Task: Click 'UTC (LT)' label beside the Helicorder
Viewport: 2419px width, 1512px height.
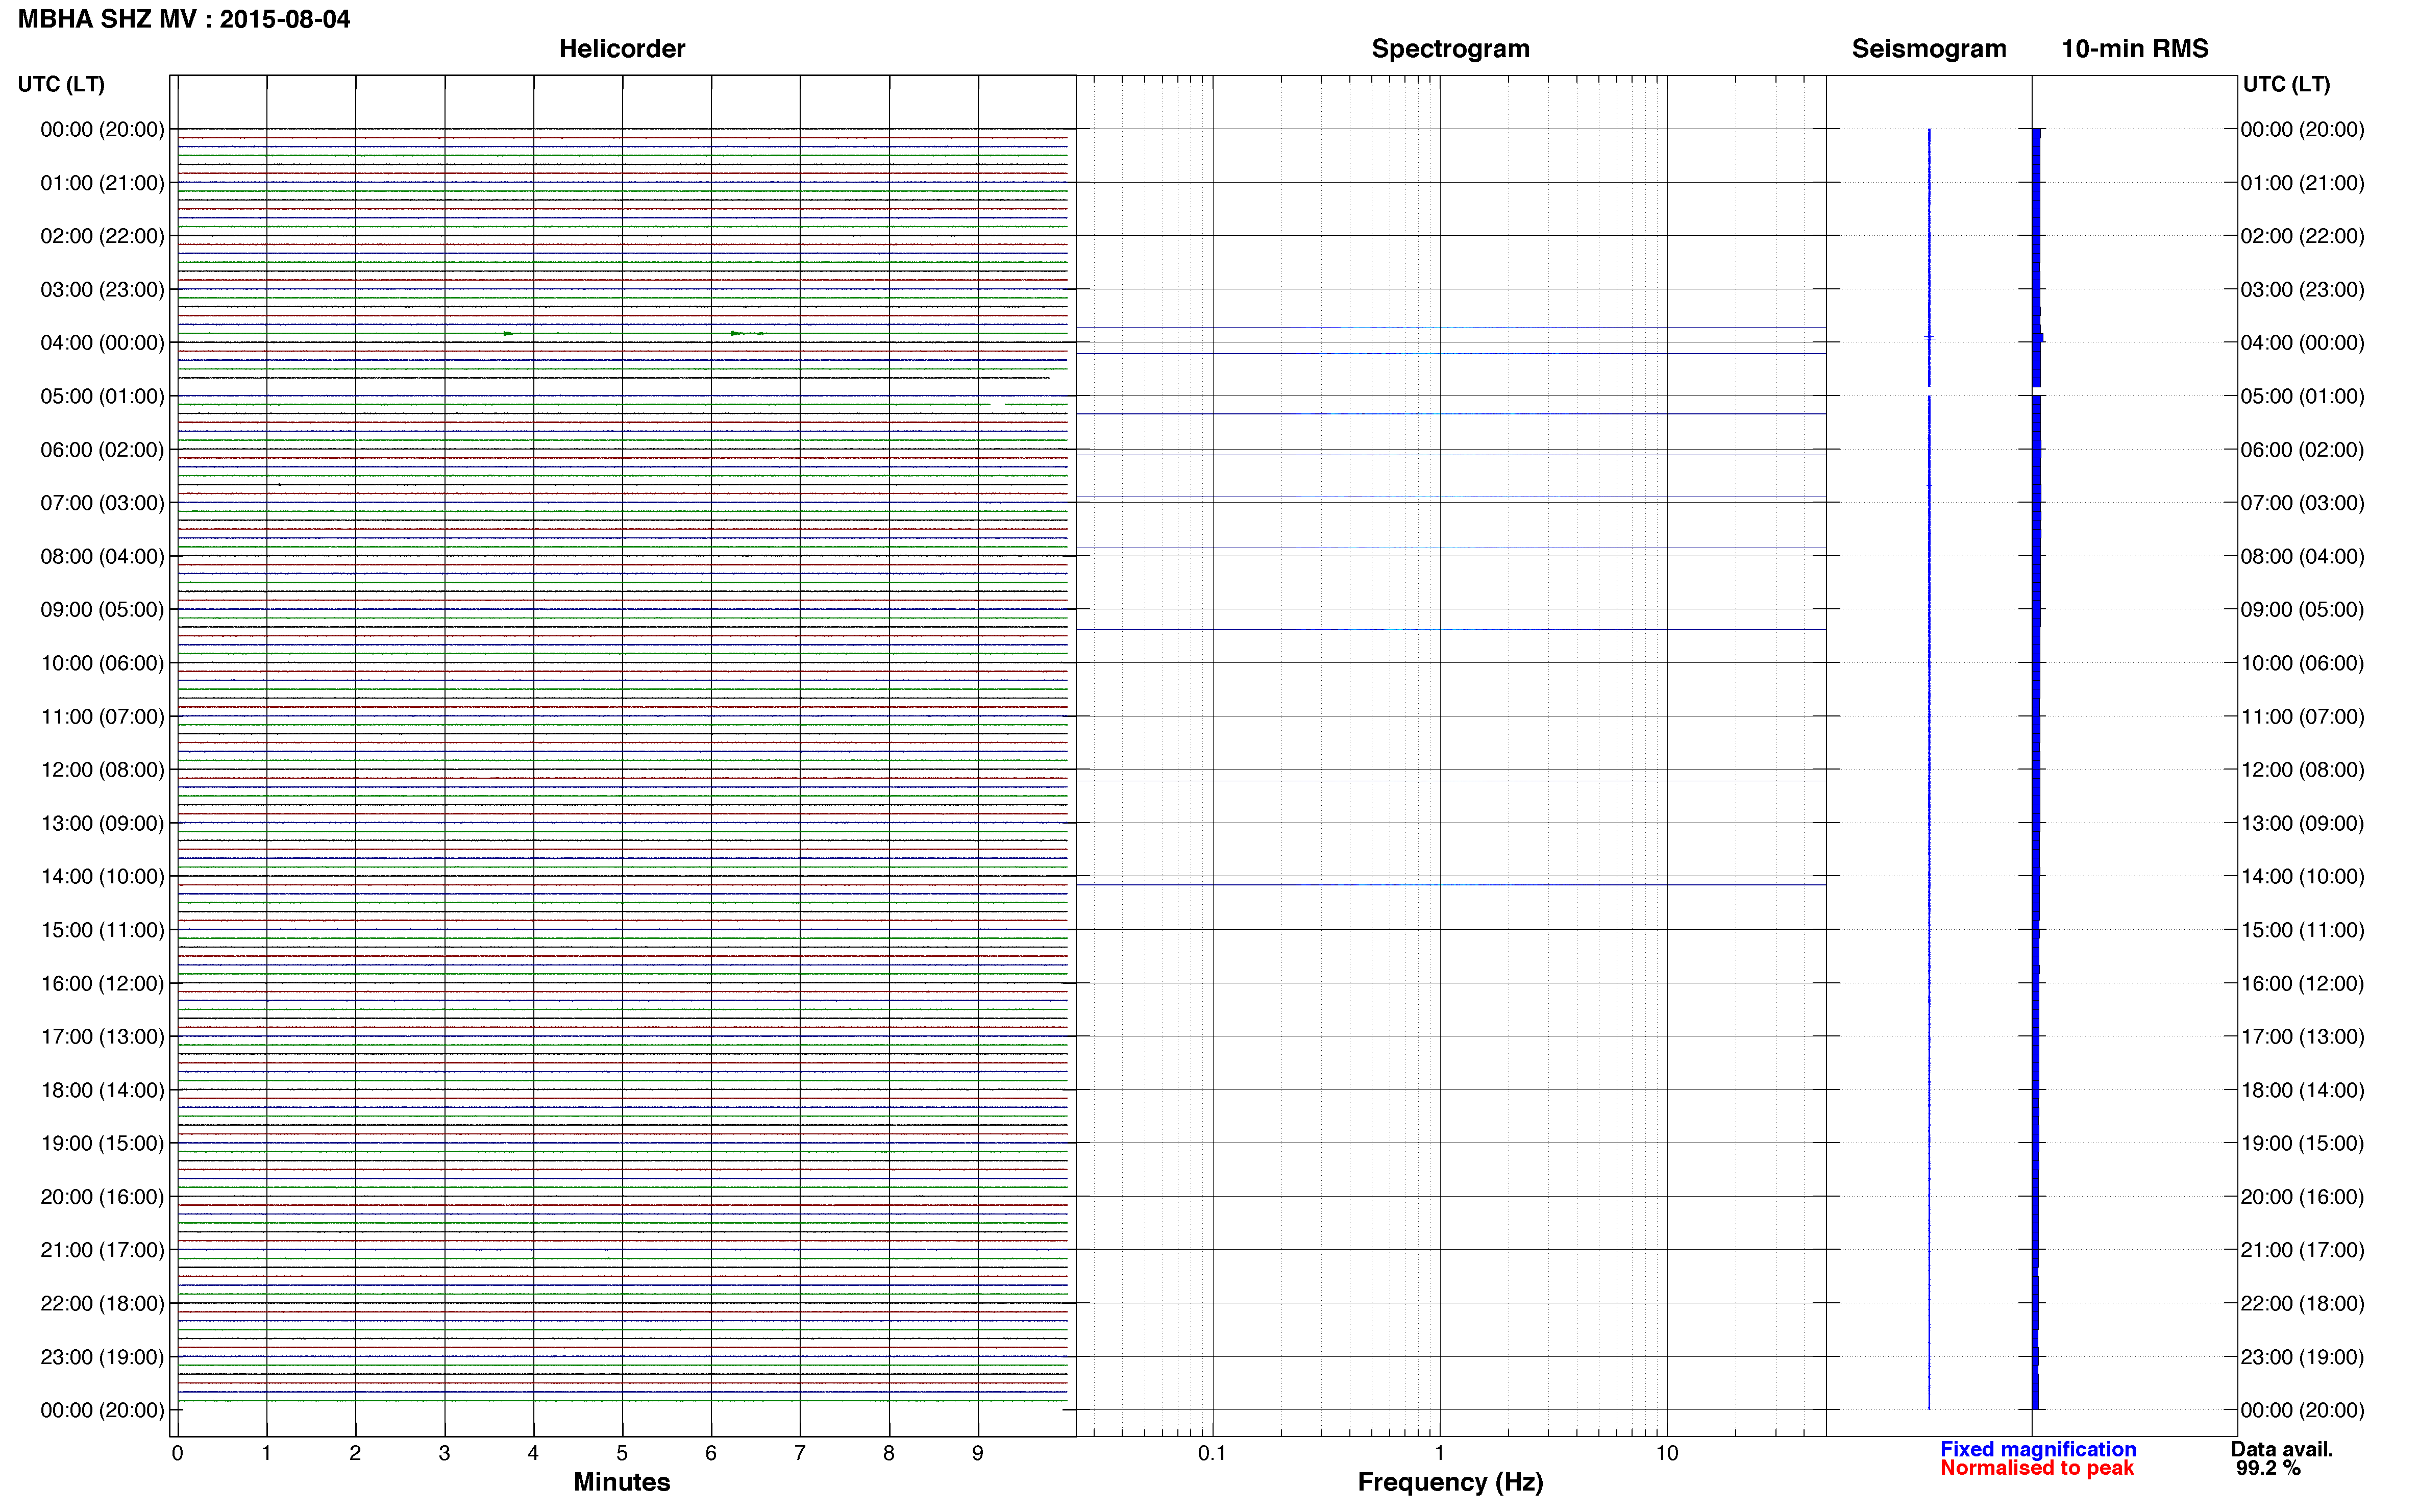Action: coord(61,84)
